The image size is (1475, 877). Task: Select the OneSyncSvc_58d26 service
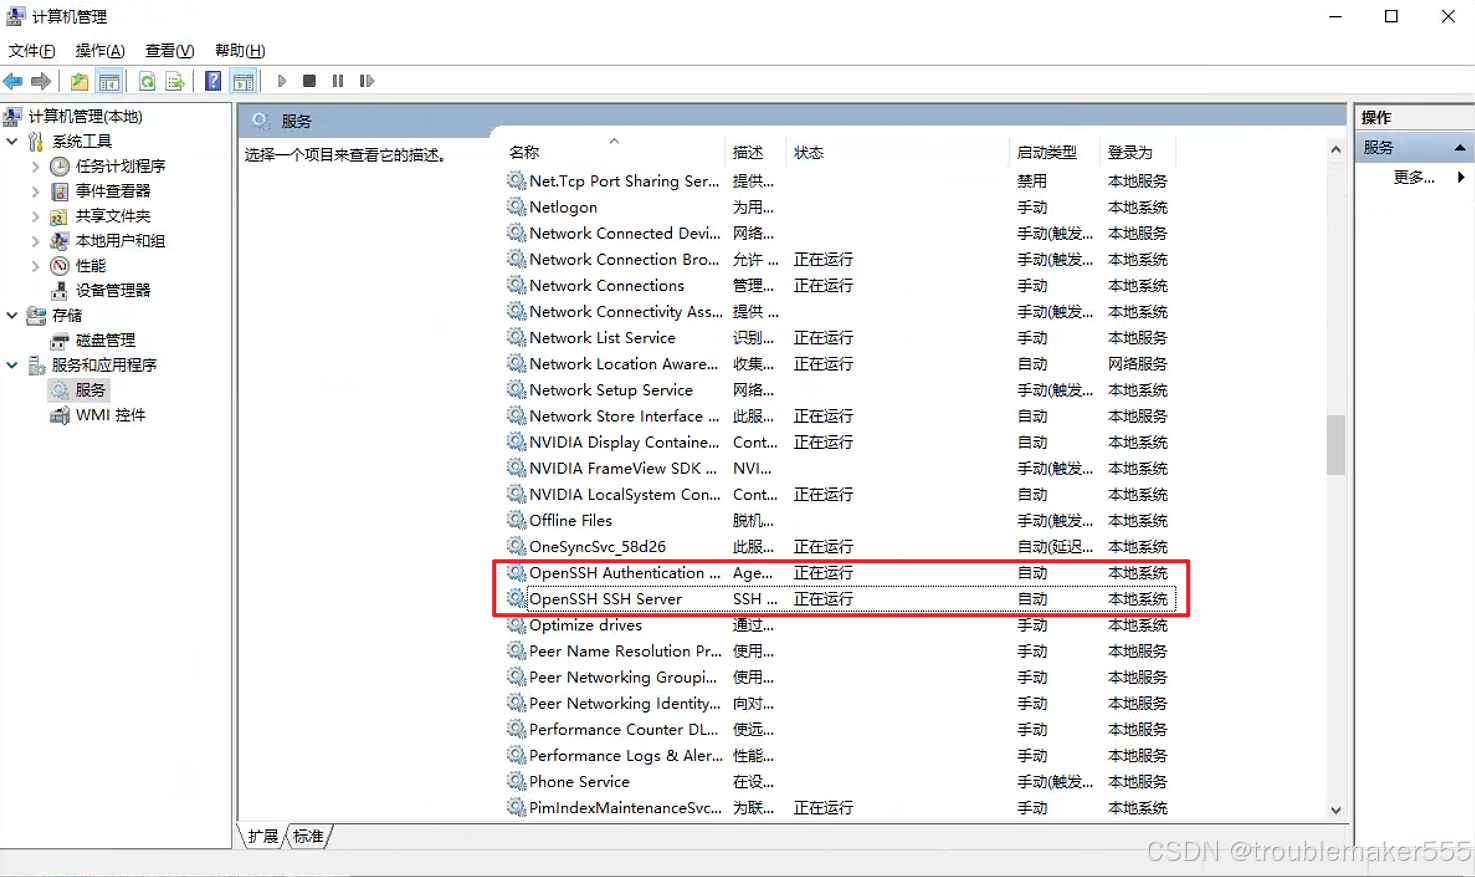click(840, 547)
